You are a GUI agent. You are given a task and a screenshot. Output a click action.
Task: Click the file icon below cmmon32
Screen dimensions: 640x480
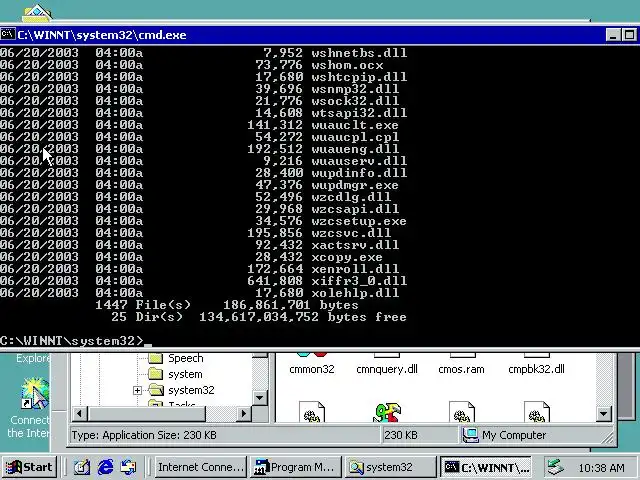(x=312, y=412)
